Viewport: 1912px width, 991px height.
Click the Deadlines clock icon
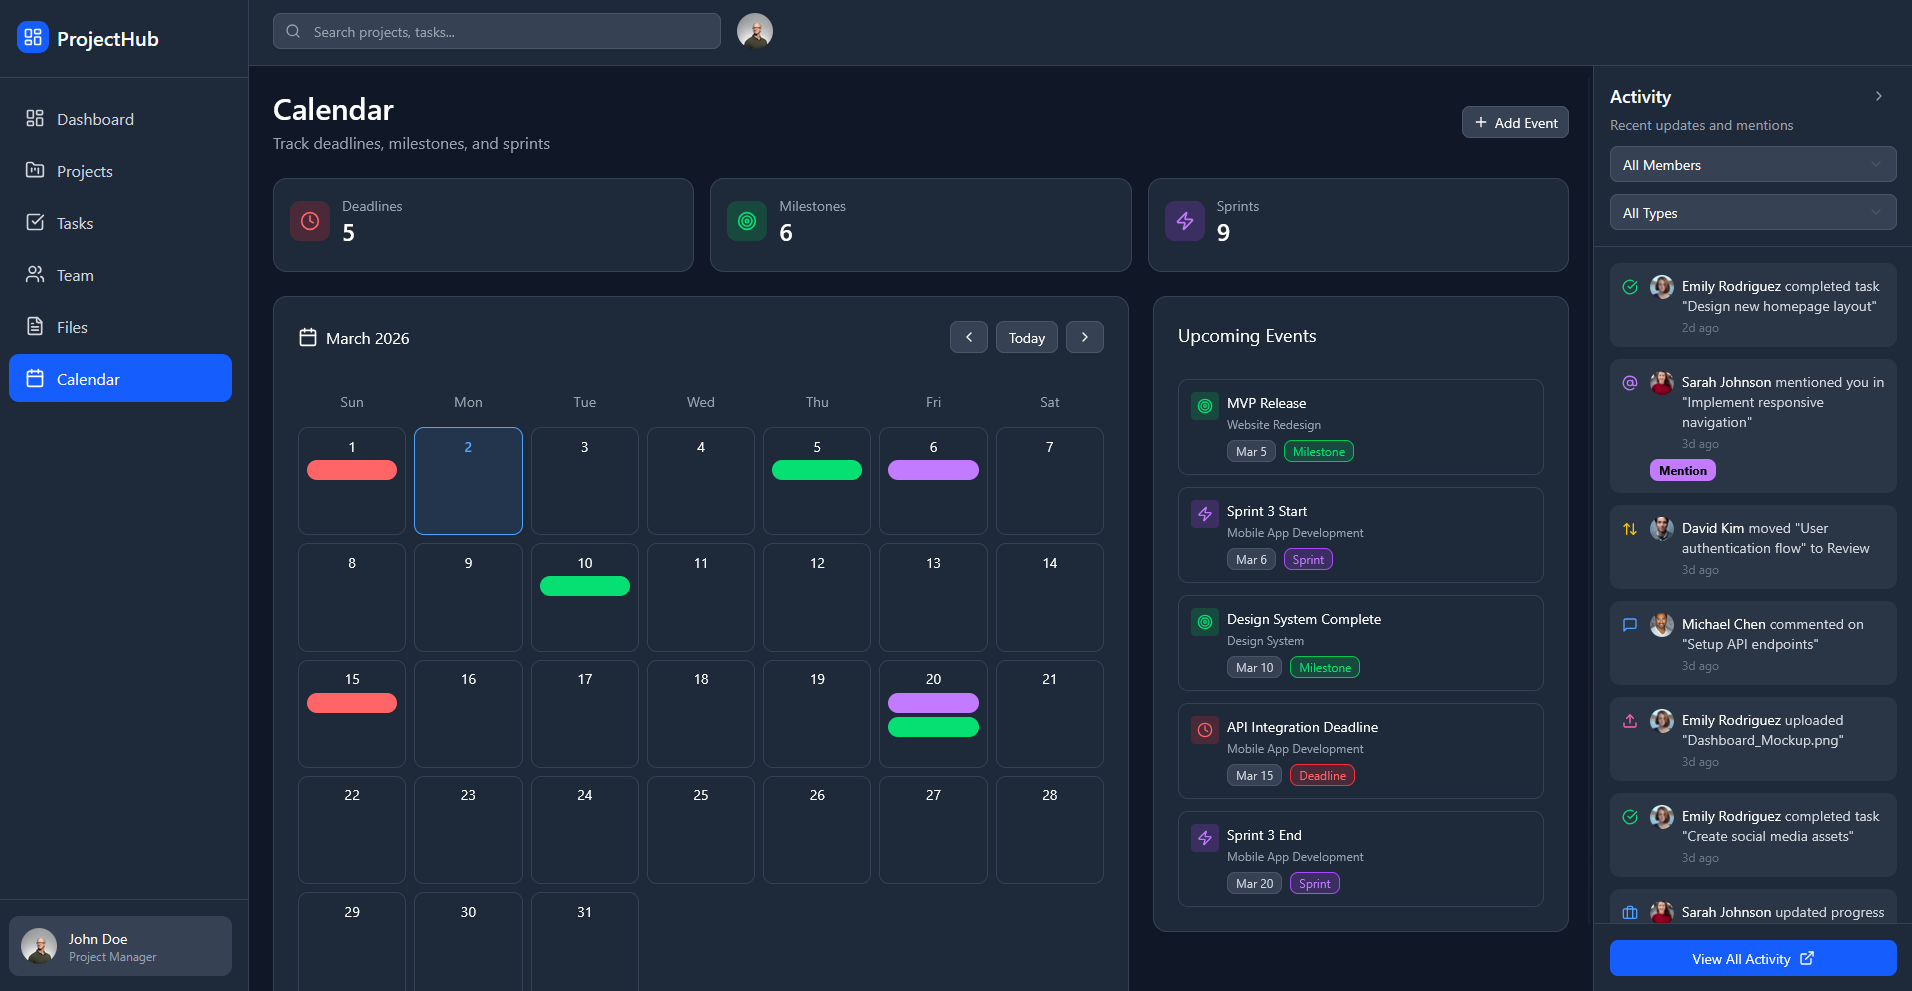click(310, 221)
